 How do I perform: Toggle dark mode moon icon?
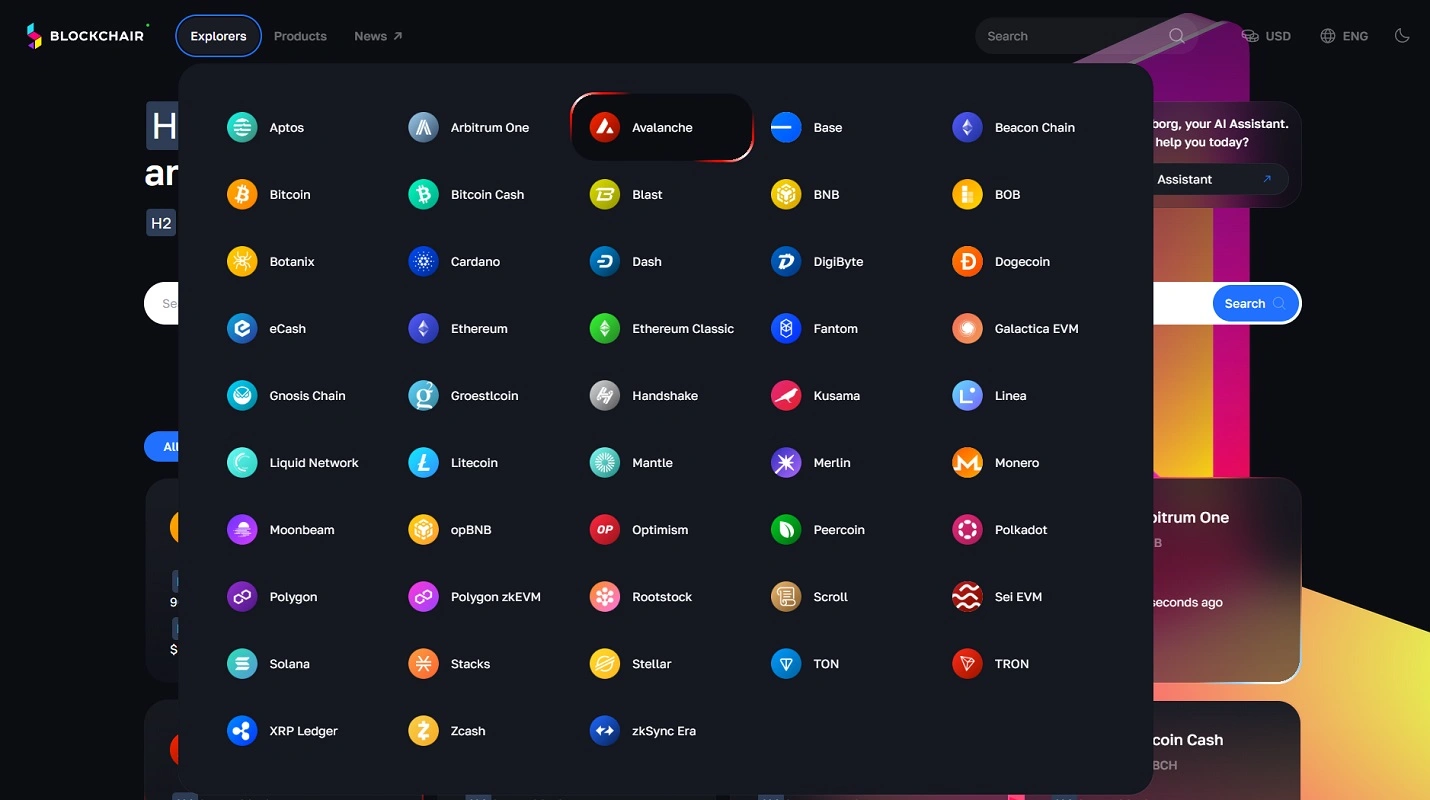[x=1402, y=36]
